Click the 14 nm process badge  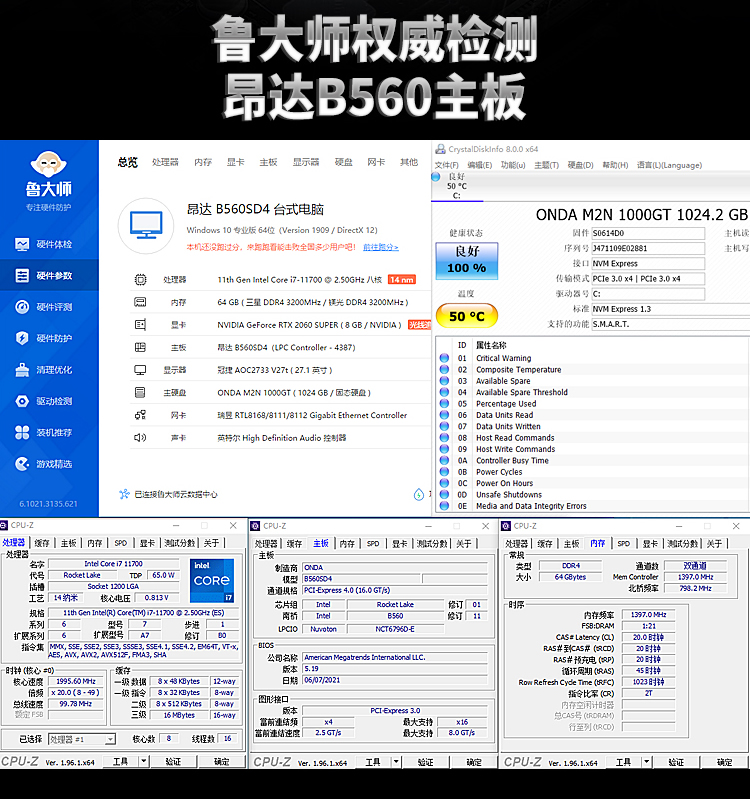pyautogui.click(x=401, y=280)
